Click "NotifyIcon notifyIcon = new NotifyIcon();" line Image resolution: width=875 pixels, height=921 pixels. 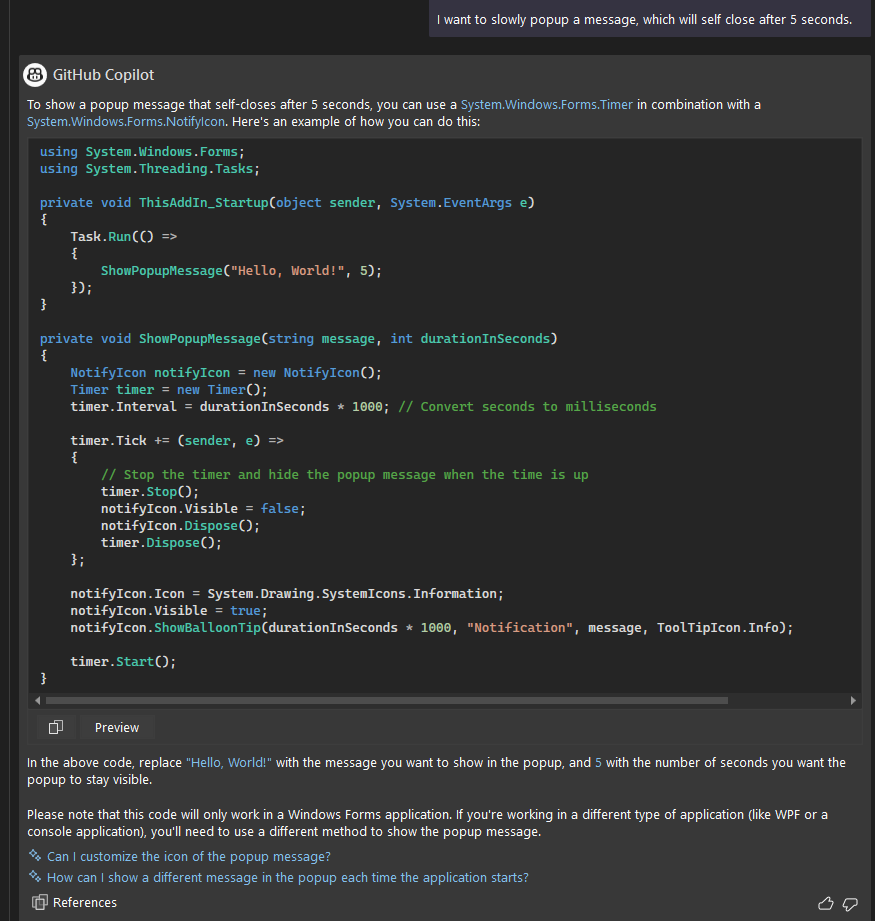pyautogui.click(x=226, y=373)
